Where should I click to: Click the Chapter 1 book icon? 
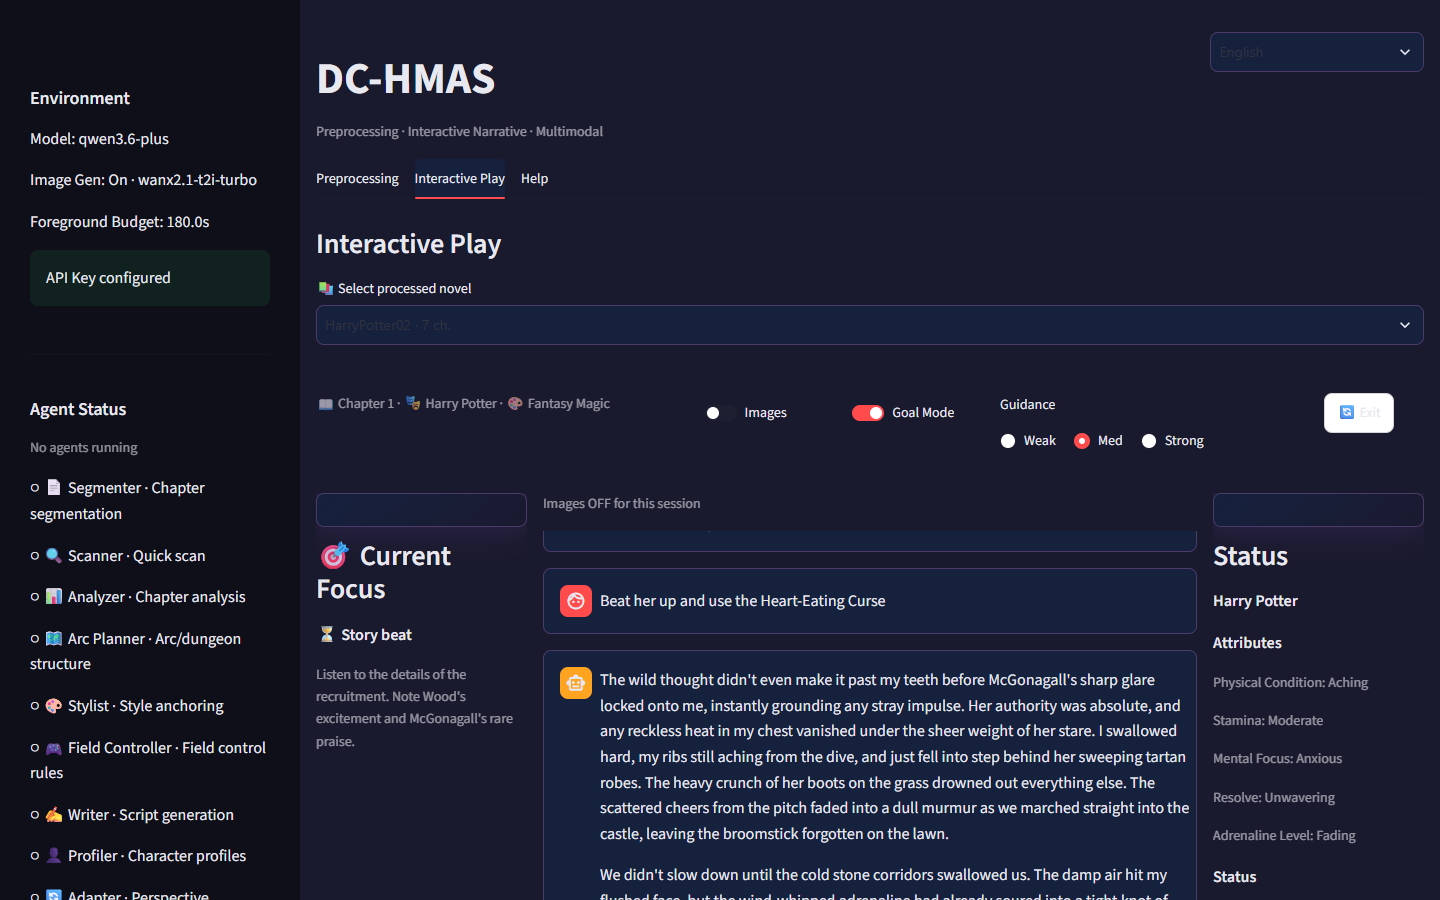pyautogui.click(x=326, y=404)
